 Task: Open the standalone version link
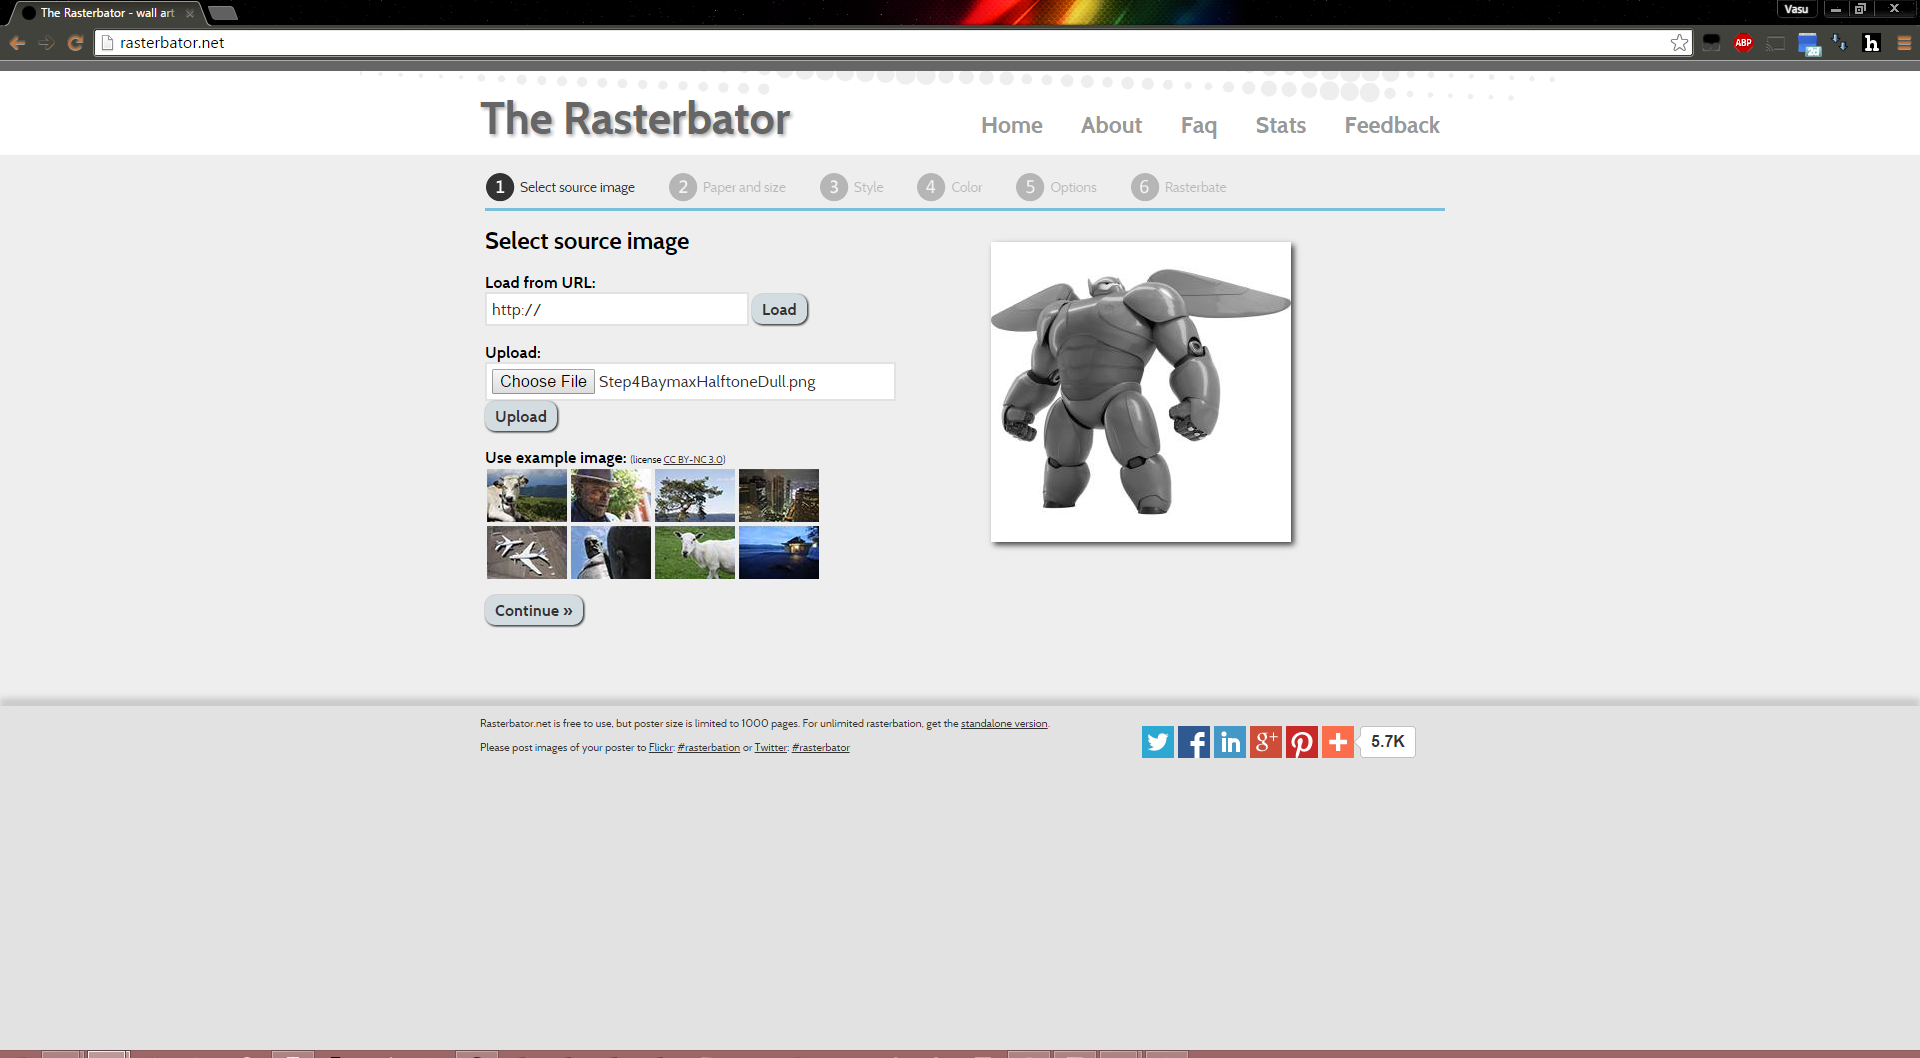coord(1004,724)
